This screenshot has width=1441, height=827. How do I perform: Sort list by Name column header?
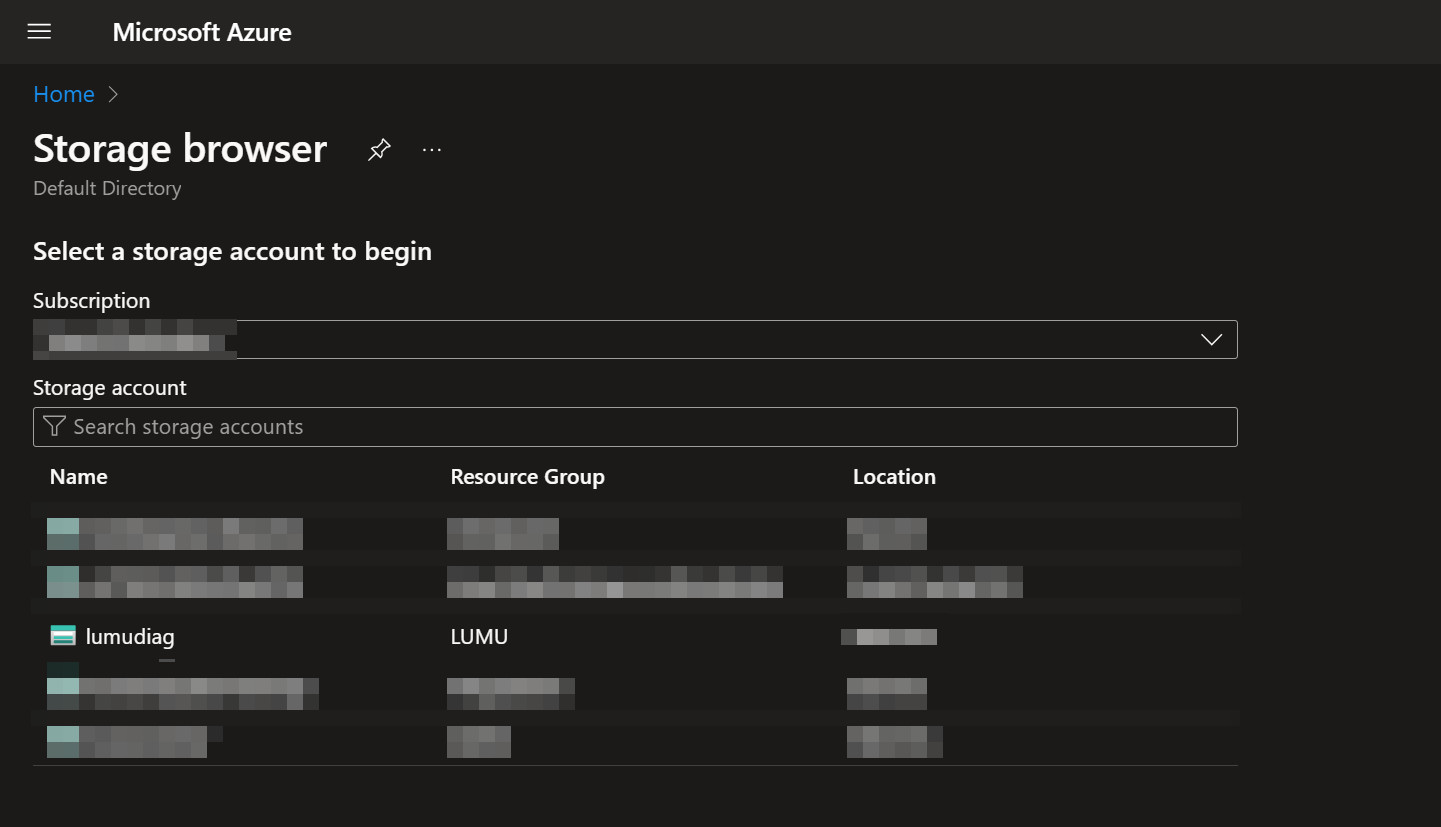[79, 477]
